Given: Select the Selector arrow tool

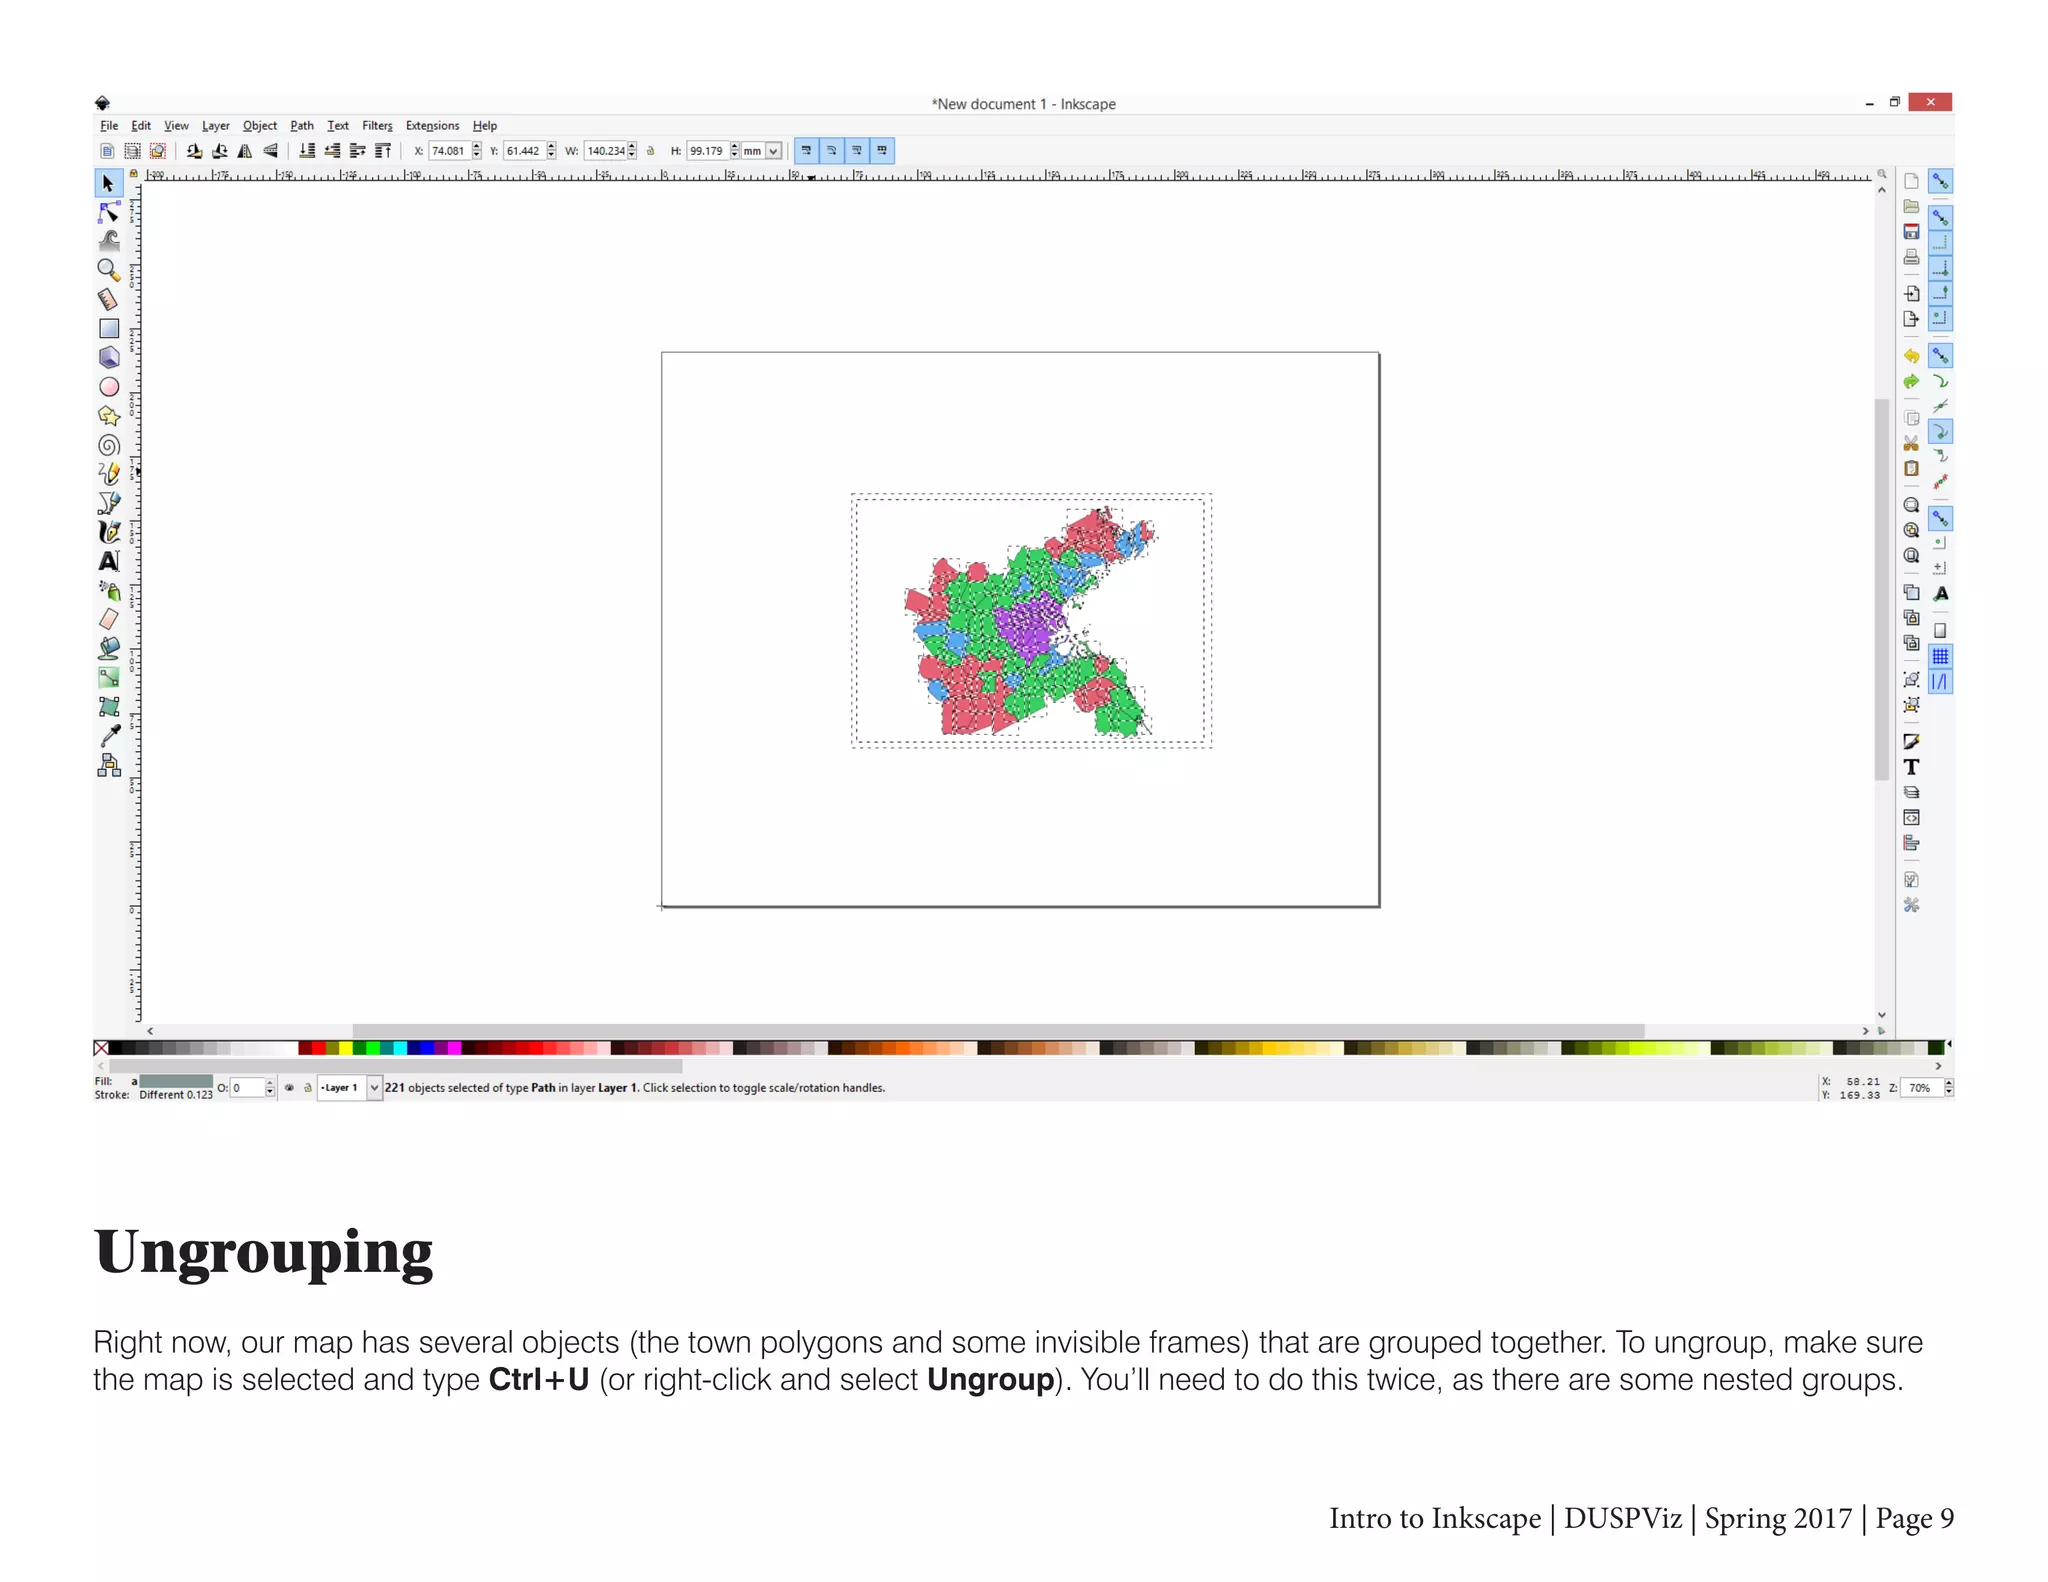Looking at the screenshot, I should (x=108, y=183).
